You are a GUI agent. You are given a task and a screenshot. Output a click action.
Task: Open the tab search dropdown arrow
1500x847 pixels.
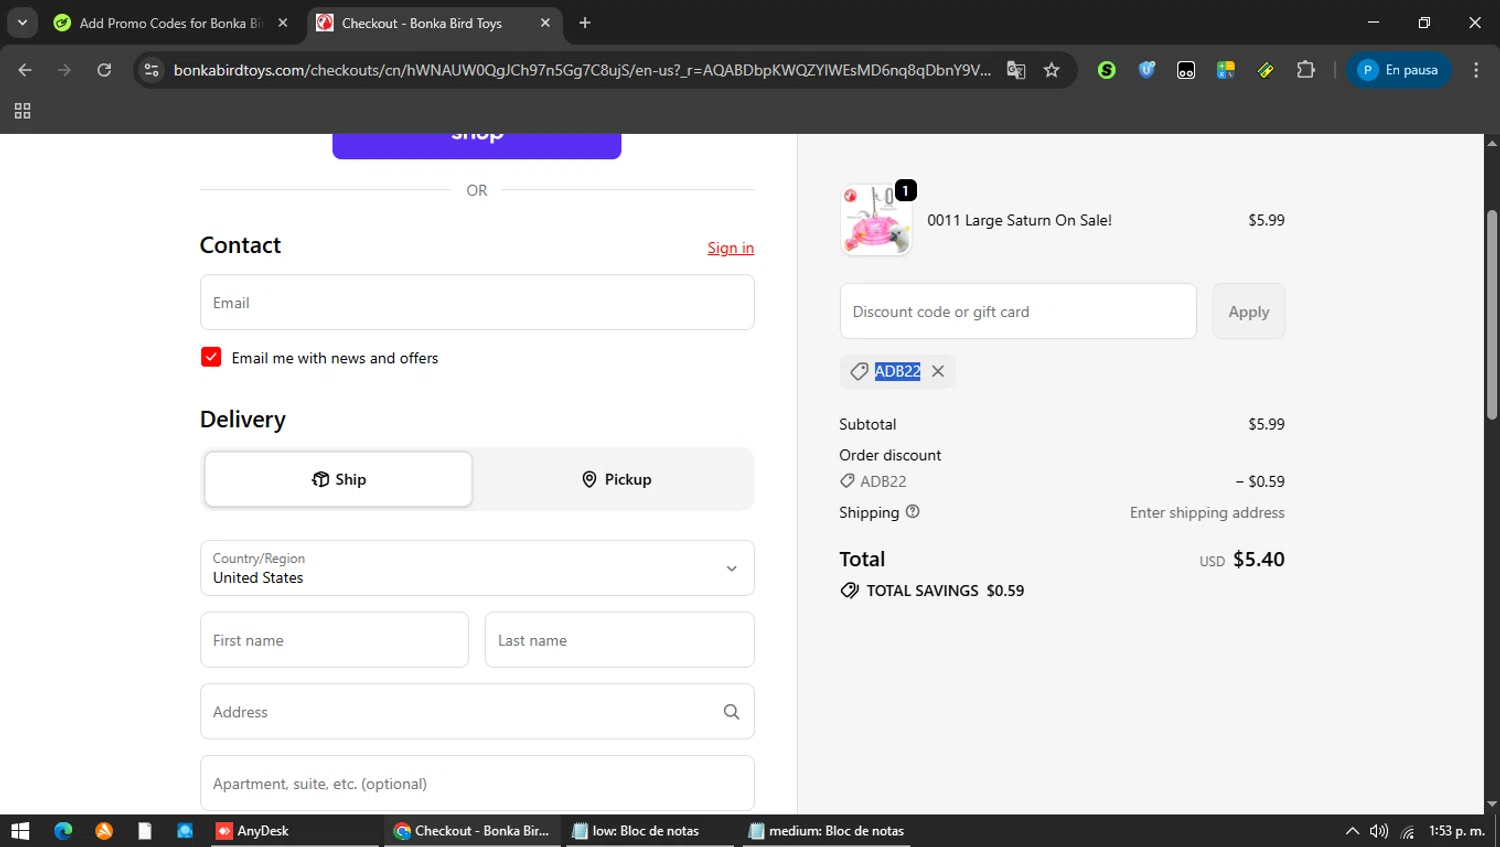point(22,22)
